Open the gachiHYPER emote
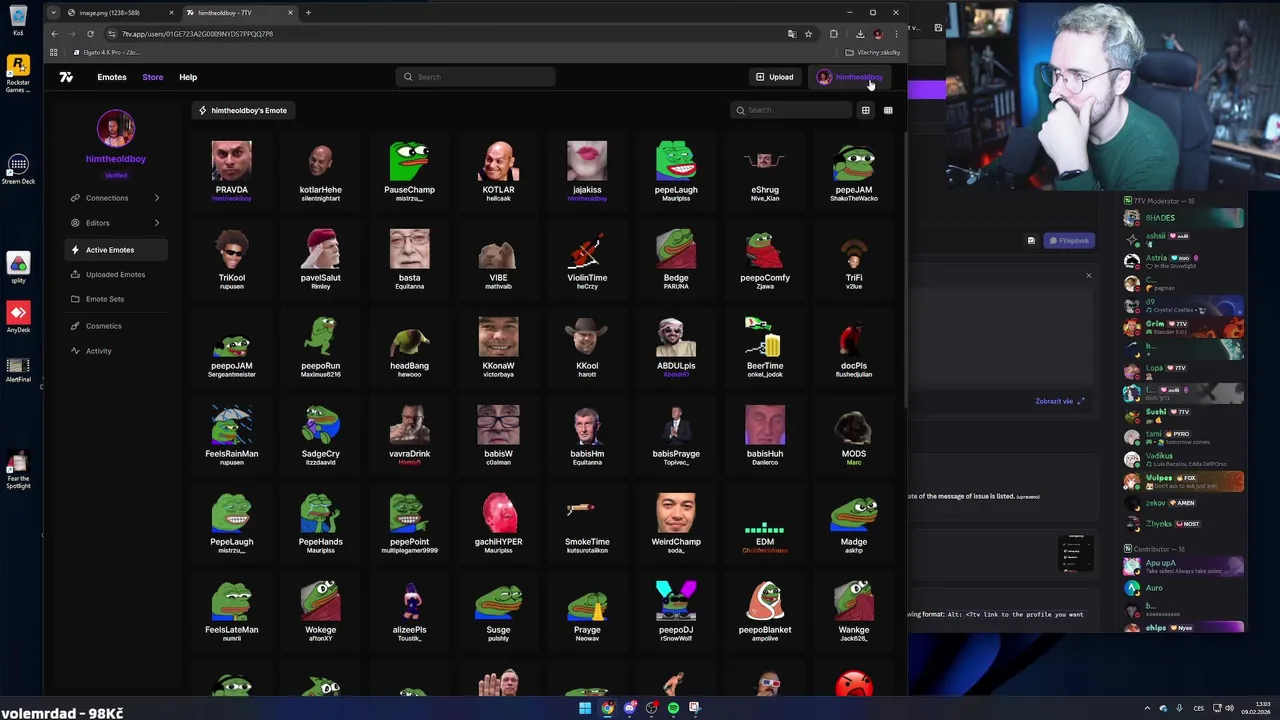This screenshot has height=720, width=1280. tap(498, 523)
